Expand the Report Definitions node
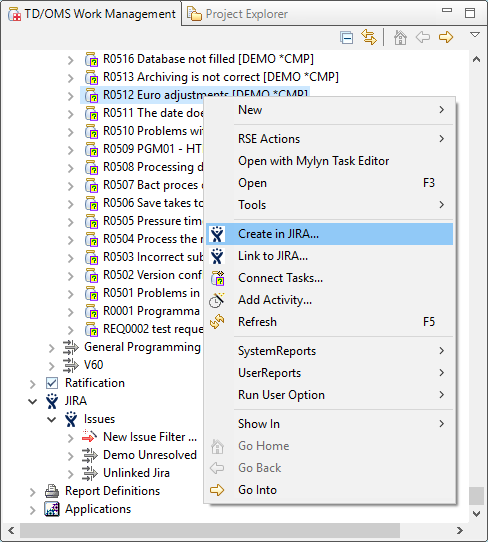488x542 pixels. click(x=32, y=492)
